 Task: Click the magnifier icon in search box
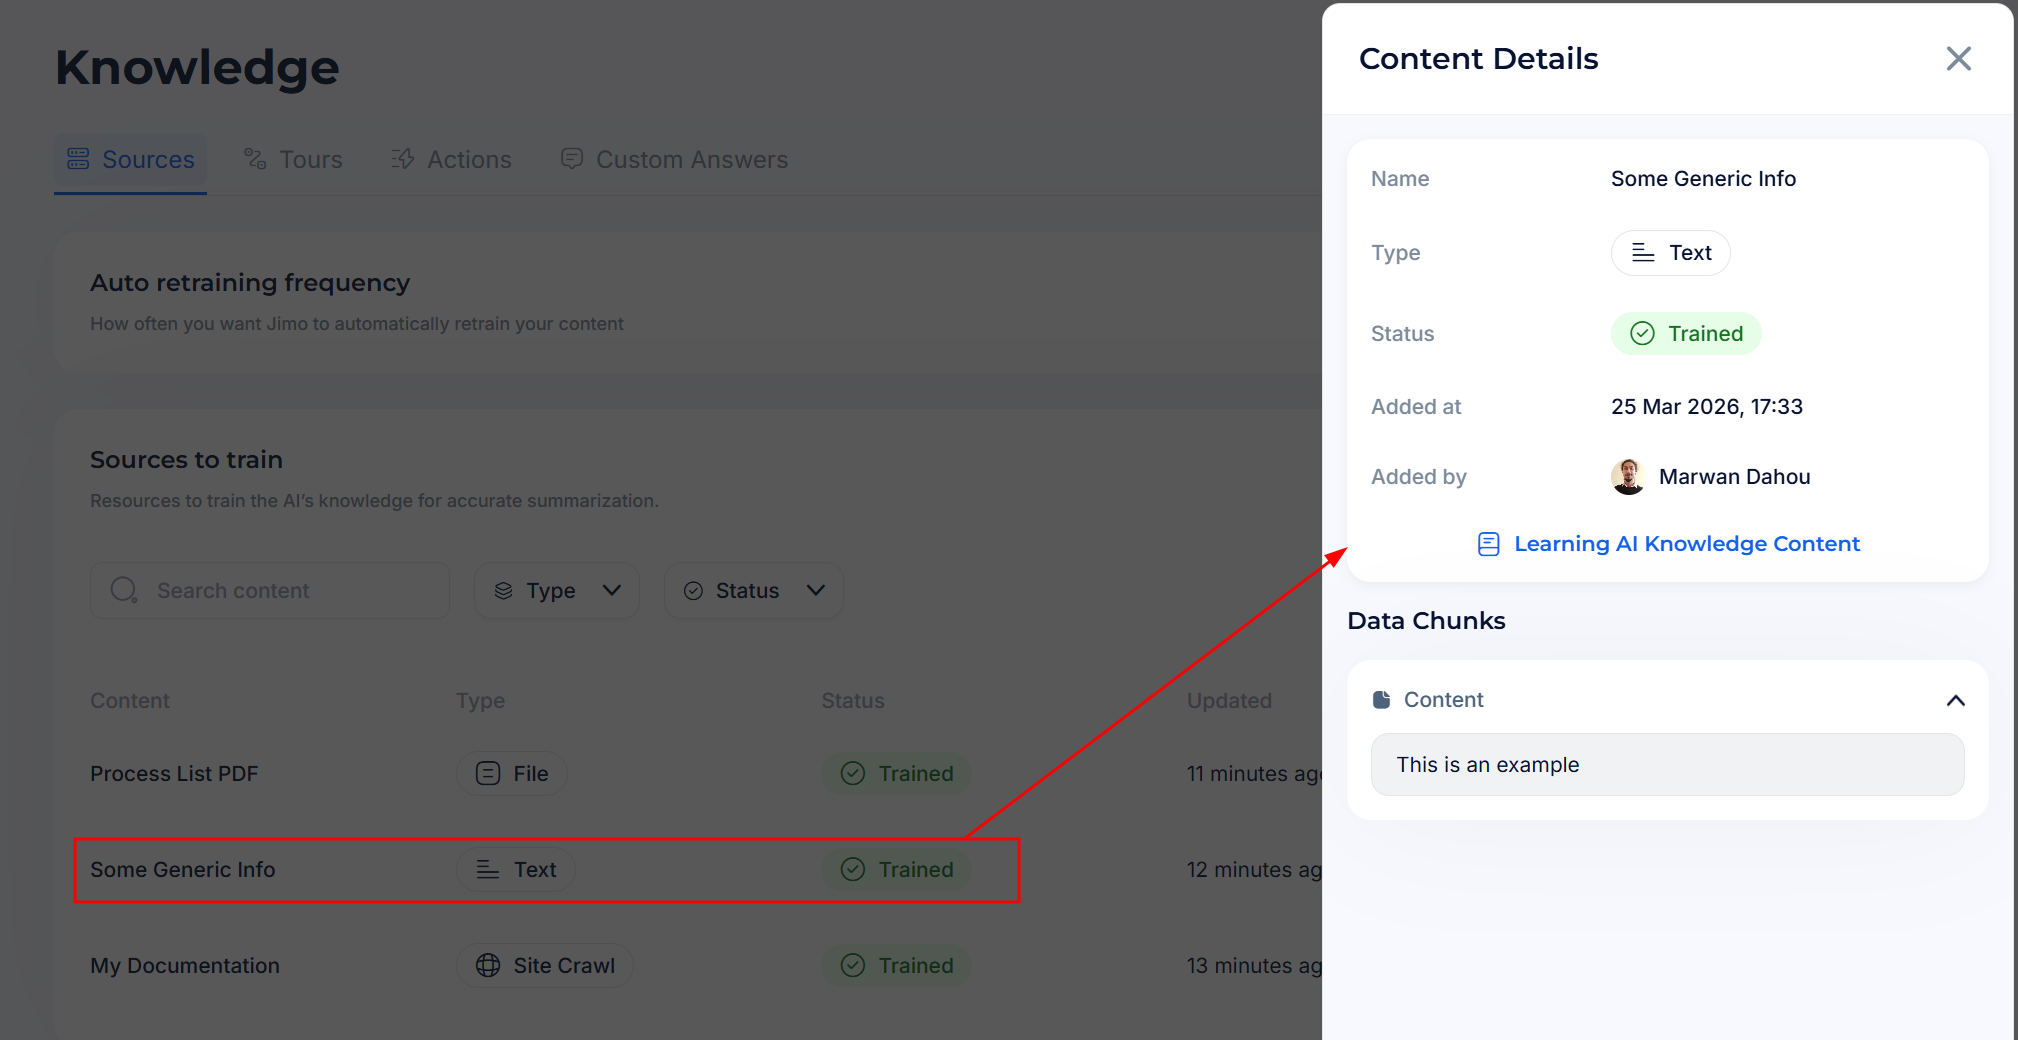[124, 591]
